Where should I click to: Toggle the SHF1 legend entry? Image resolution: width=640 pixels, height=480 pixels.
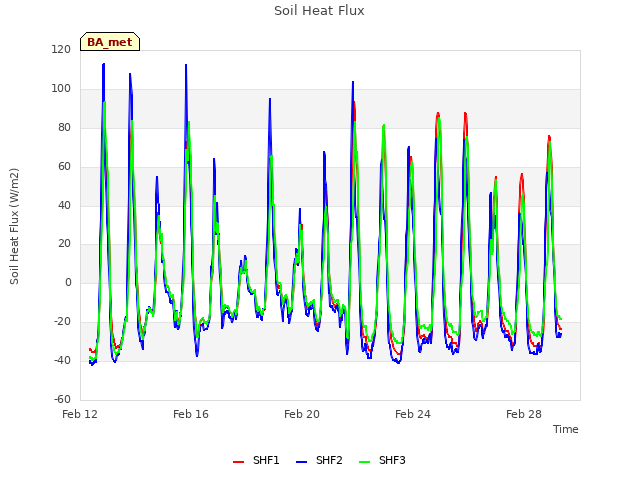tap(256, 460)
